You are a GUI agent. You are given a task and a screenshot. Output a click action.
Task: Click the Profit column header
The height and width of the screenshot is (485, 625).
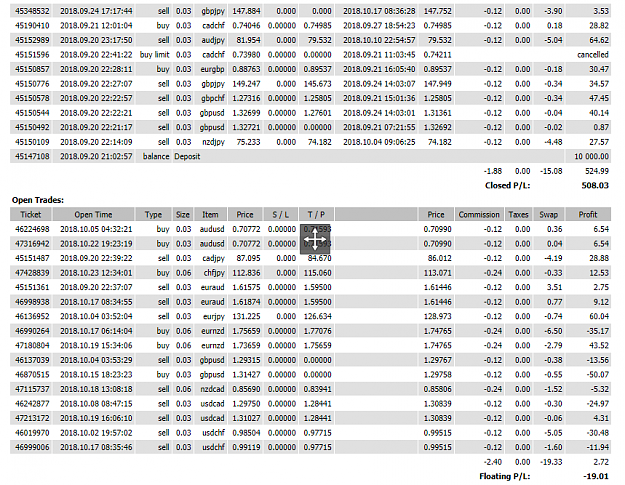pyautogui.click(x=588, y=214)
